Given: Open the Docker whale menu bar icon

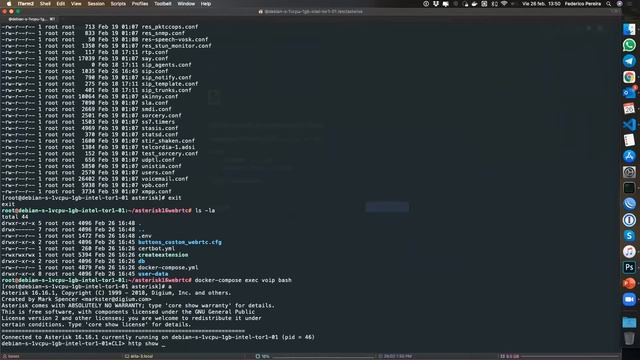Looking at the screenshot, I should pyautogui.click(x=474, y=4).
